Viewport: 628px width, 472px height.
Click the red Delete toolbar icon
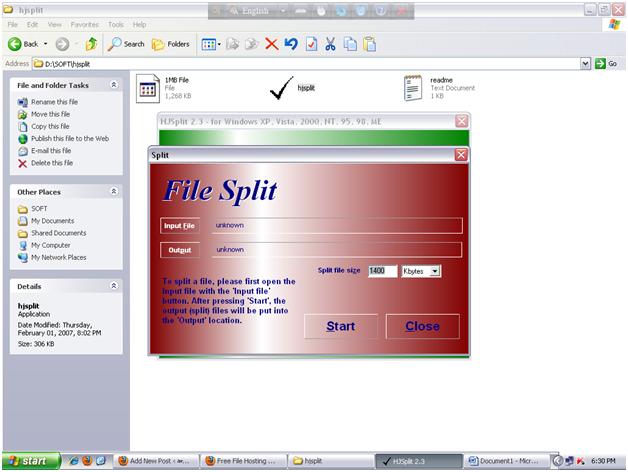pos(272,44)
